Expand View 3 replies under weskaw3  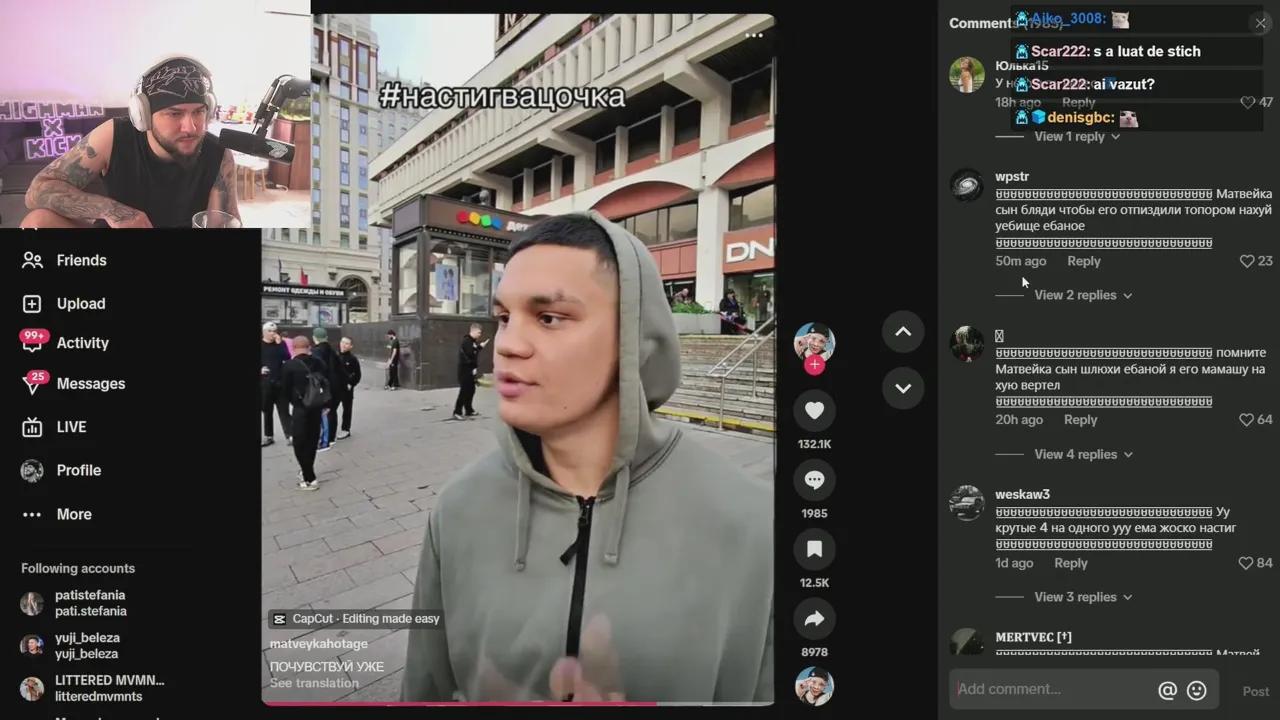(1083, 597)
